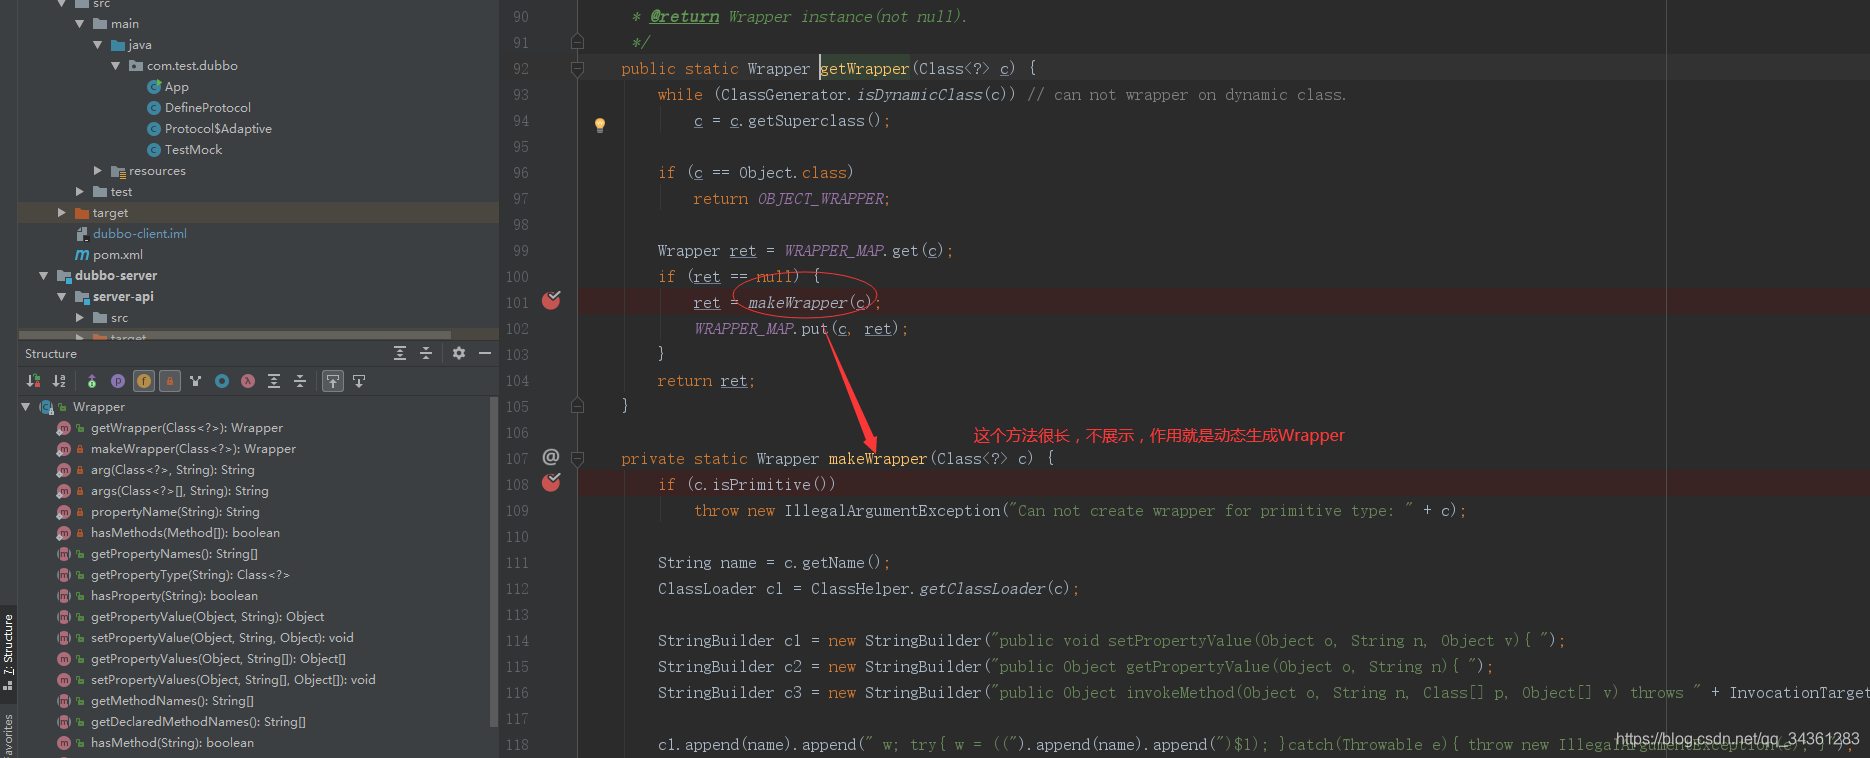Click the light bulb intention icon on line 94

tap(600, 125)
